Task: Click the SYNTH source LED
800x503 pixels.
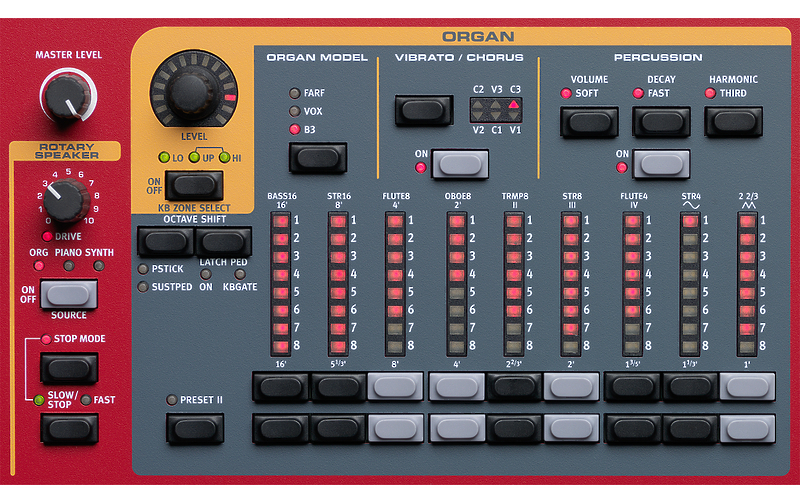Action: [99, 265]
